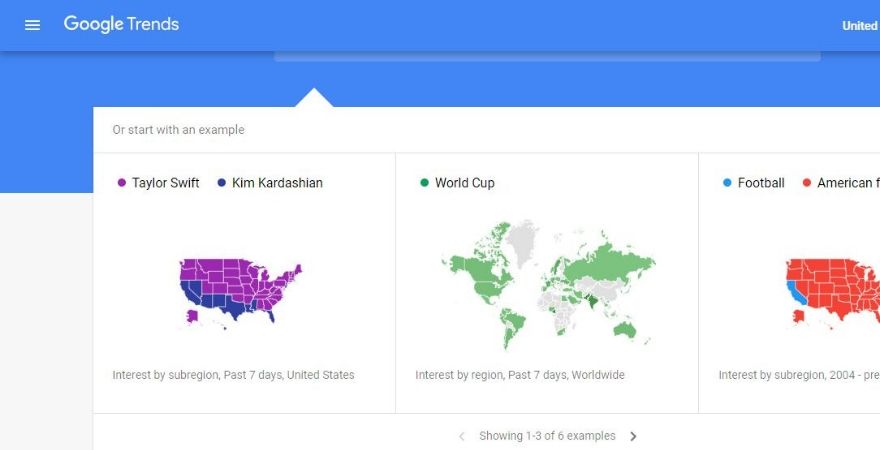Screen dimensions: 880x450
Task: Click the dark blue Kim Kardashian legend dot
Action: (x=222, y=182)
